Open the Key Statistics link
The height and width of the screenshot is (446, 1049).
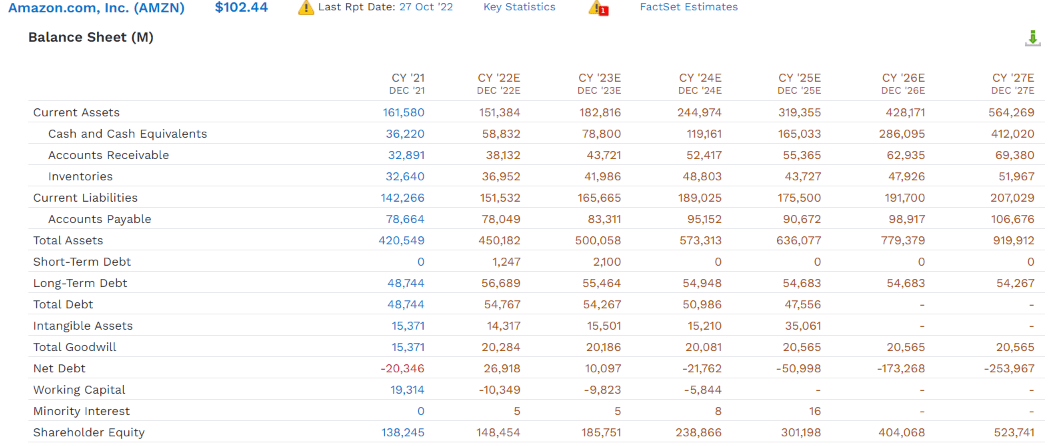(x=519, y=7)
